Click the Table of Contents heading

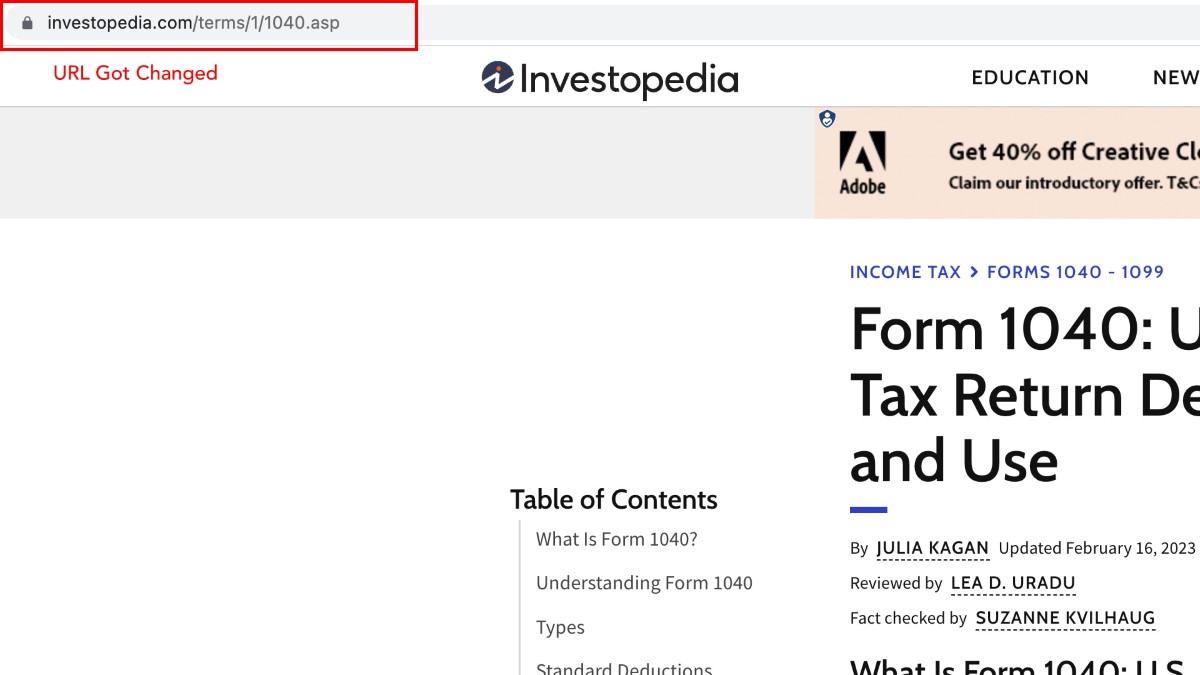coord(614,500)
